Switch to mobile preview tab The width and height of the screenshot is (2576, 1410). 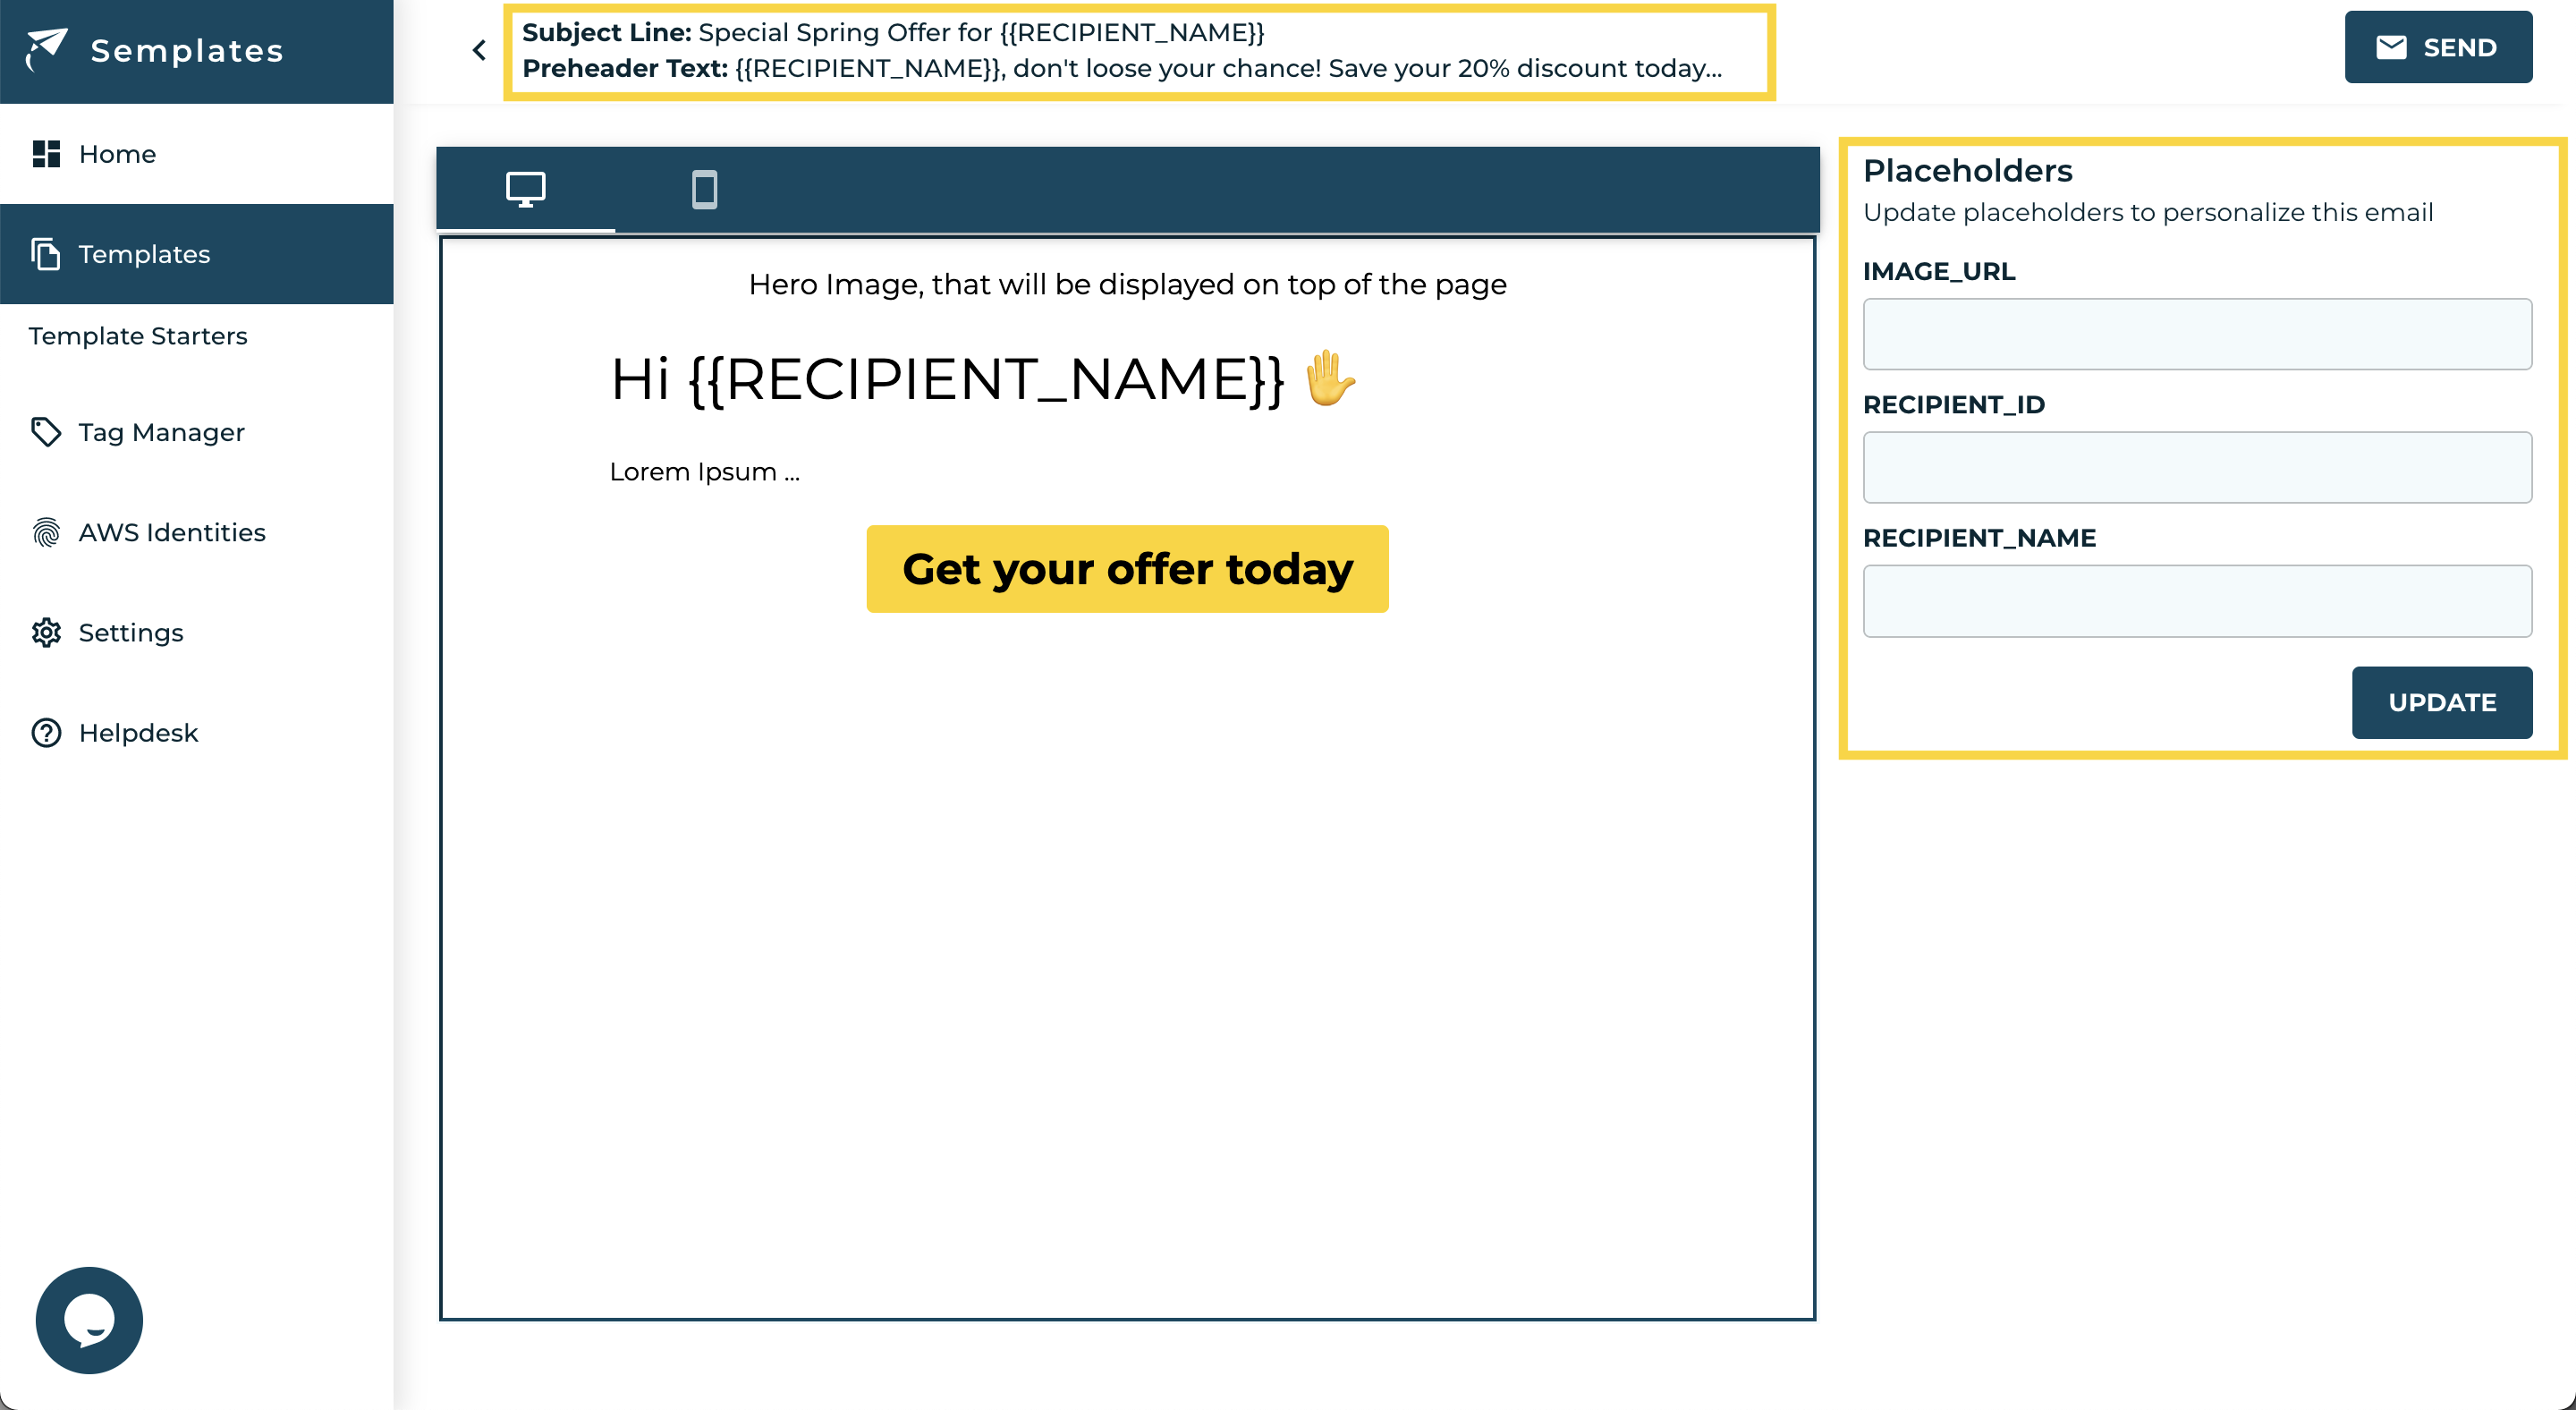point(704,189)
